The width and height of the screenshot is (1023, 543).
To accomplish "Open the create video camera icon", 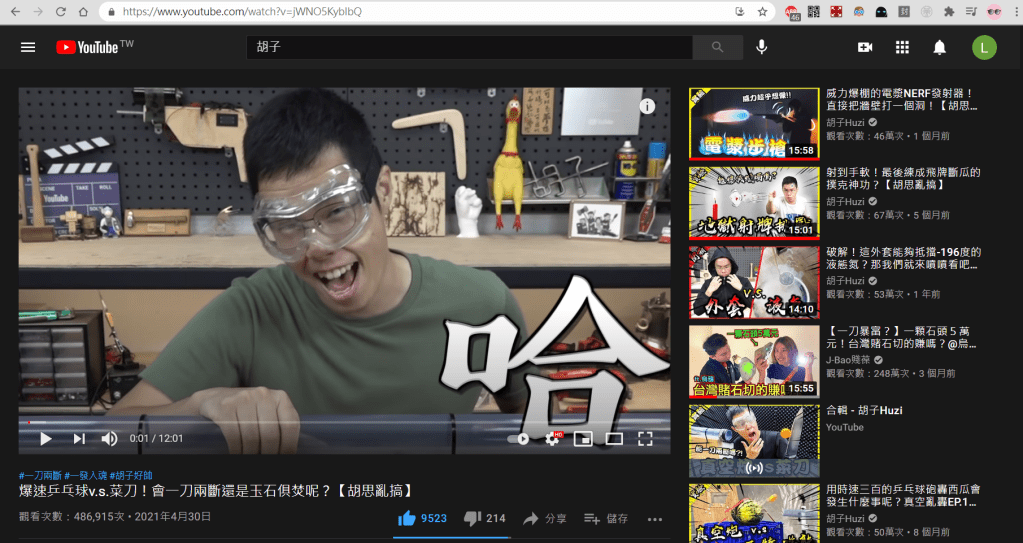I will 865,47.
